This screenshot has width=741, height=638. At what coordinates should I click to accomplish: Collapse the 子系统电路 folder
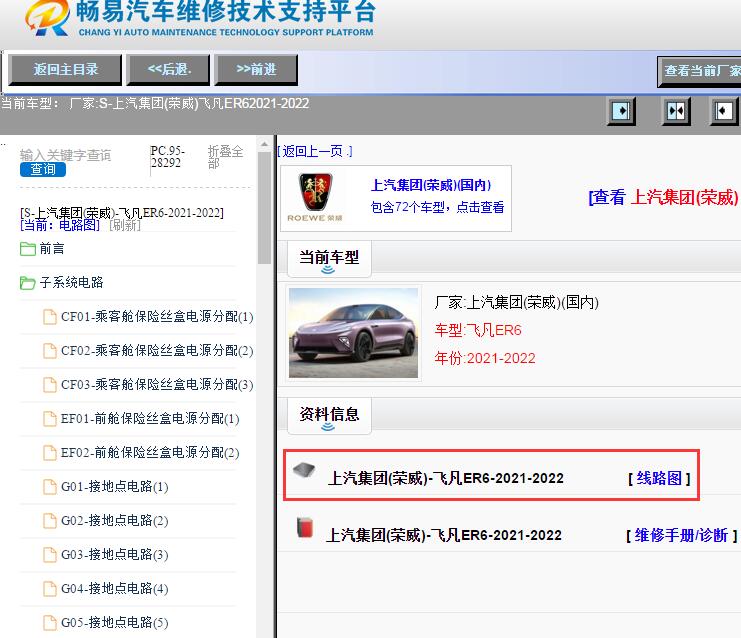click(71, 282)
